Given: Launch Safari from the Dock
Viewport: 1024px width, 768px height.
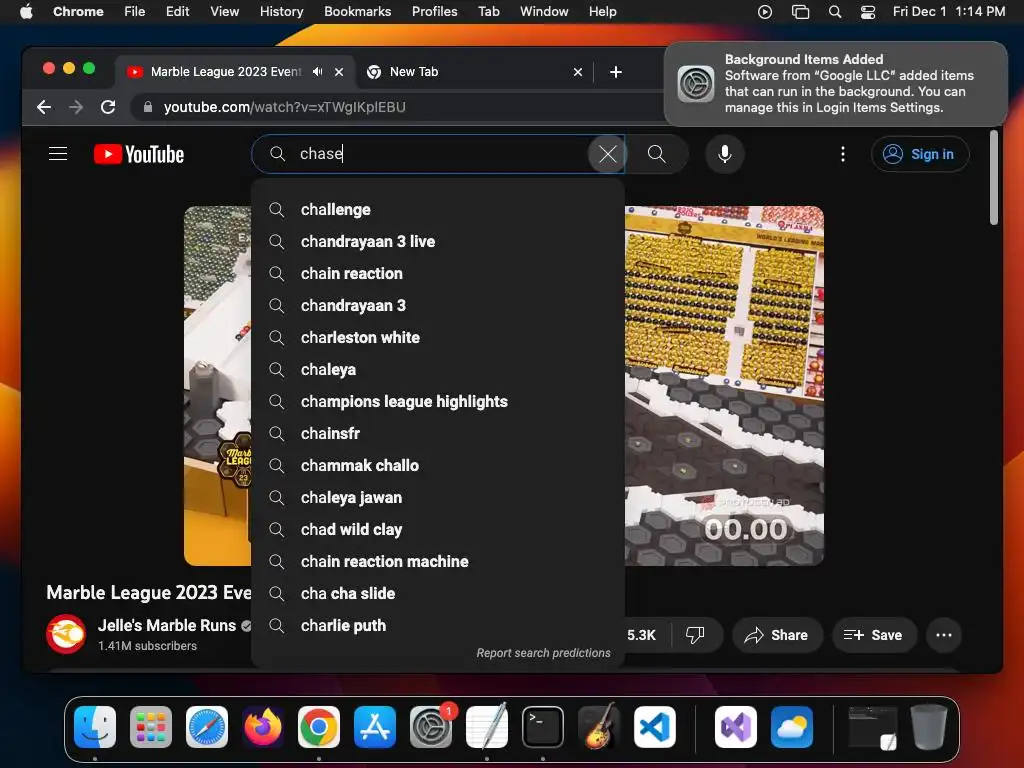Looking at the screenshot, I should click(x=207, y=727).
